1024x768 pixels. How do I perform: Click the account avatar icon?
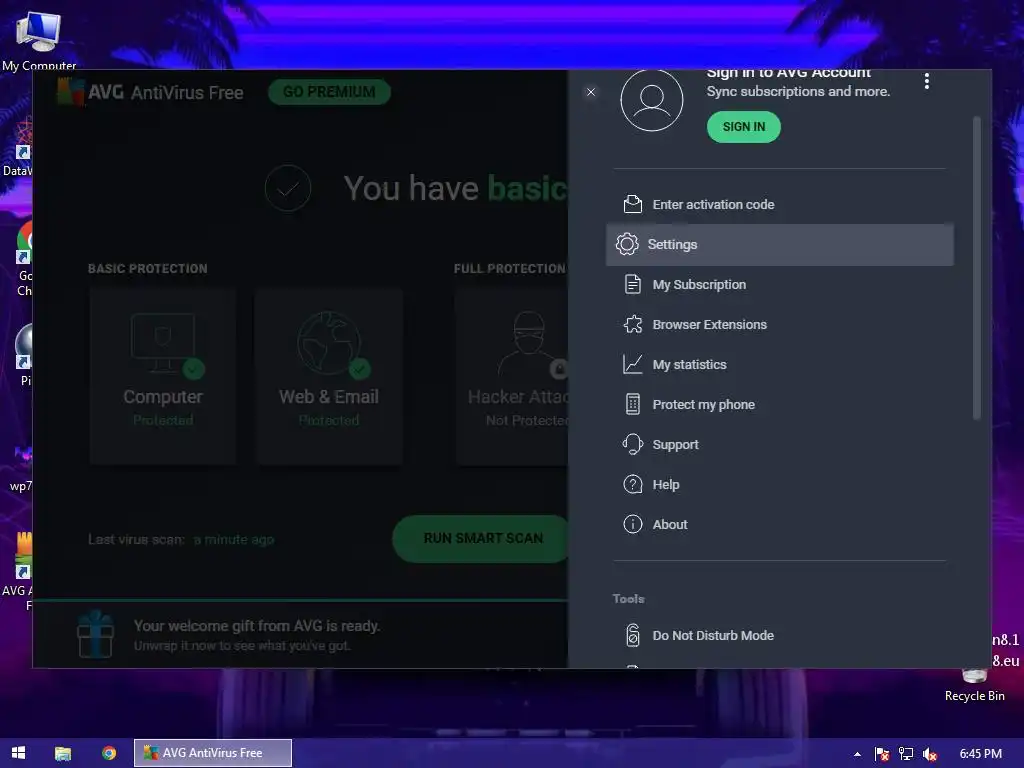point(652,100)
